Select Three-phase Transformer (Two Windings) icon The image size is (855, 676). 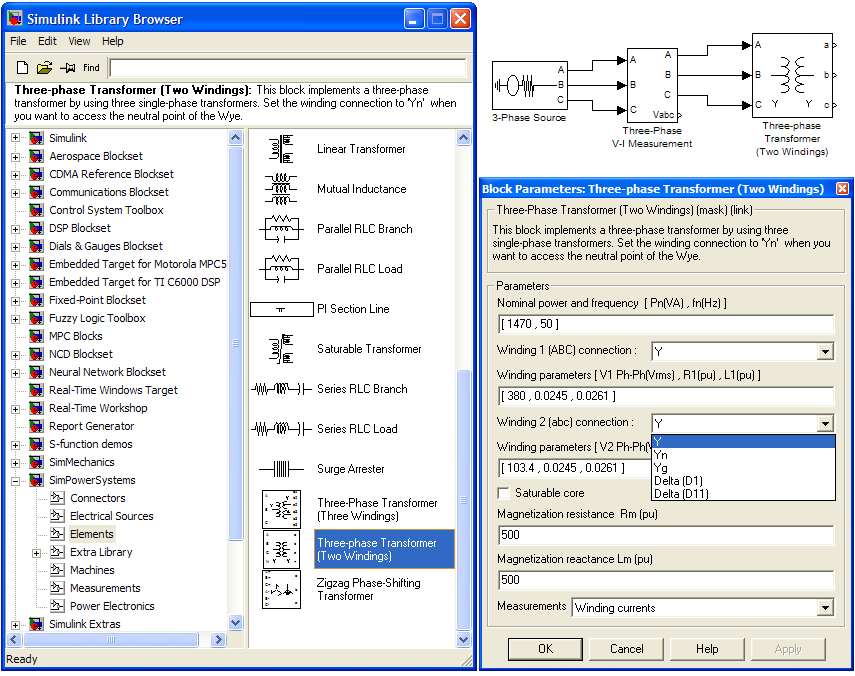tap(281, 550)
